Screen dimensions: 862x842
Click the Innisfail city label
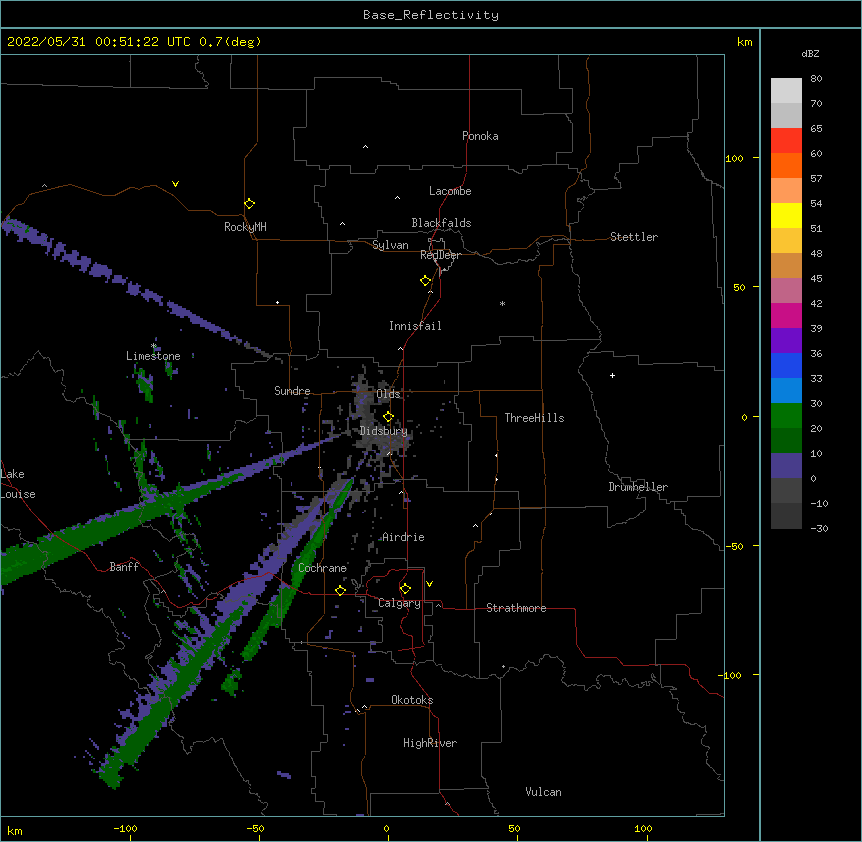415,326
